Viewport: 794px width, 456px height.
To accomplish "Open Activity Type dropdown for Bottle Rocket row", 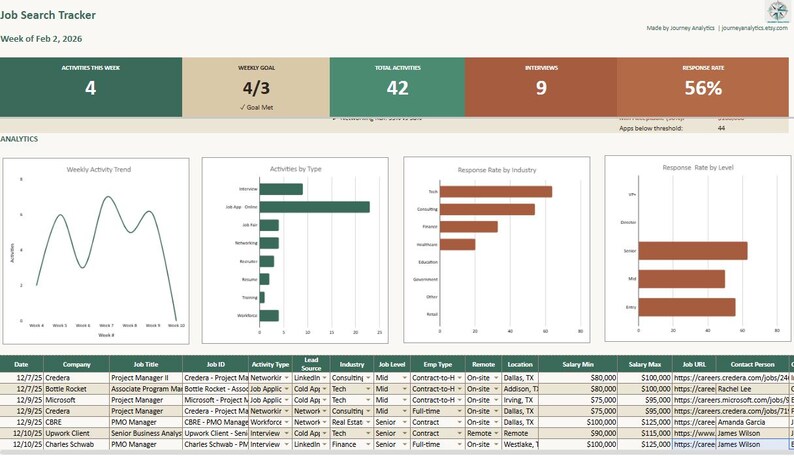I will coord(287,389).
